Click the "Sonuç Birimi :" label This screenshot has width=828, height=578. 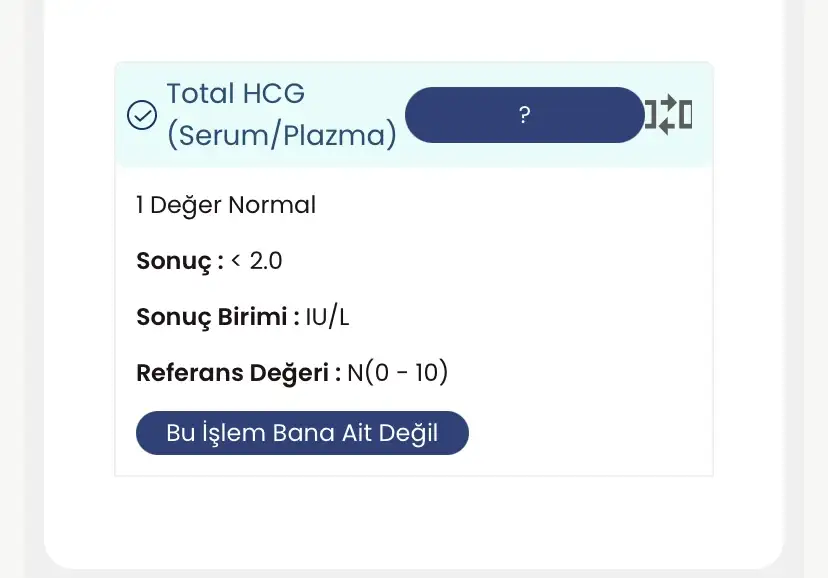pyautogui.click(x=218, y=318)
